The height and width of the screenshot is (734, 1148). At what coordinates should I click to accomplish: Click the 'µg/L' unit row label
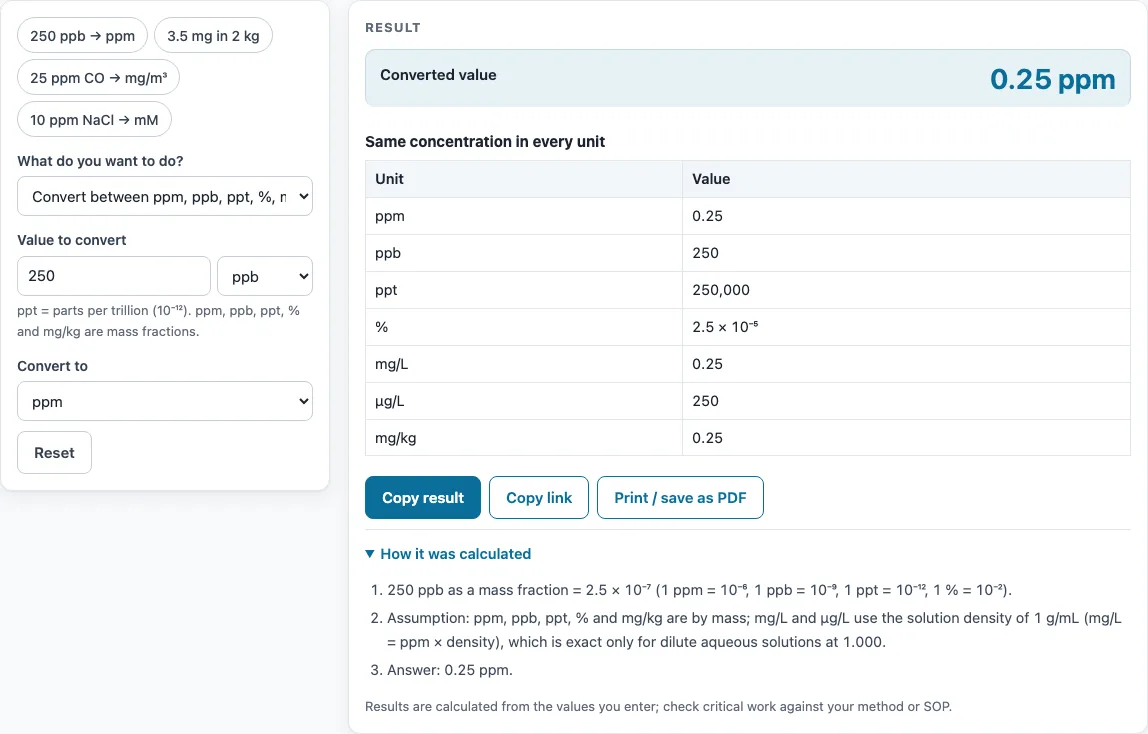tap(390, 401)
